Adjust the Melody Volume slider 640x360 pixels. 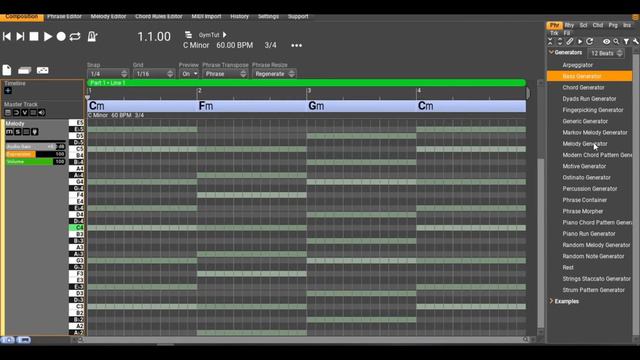pos(36,162)
